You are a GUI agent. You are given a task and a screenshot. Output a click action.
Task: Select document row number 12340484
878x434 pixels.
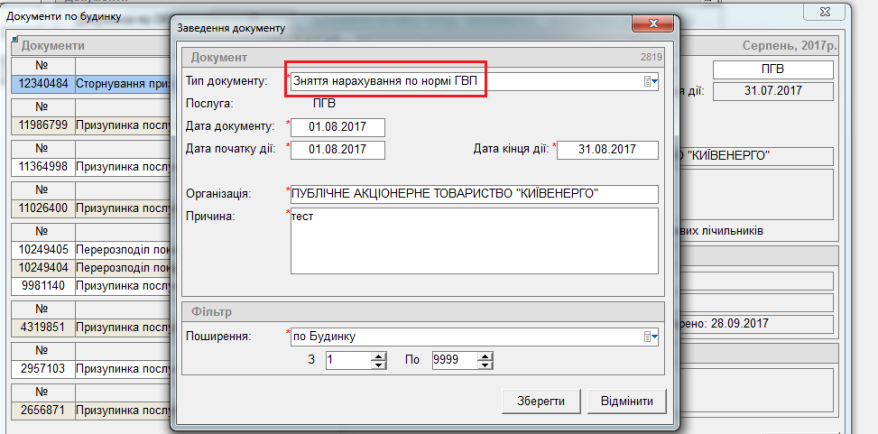(42, 84)
